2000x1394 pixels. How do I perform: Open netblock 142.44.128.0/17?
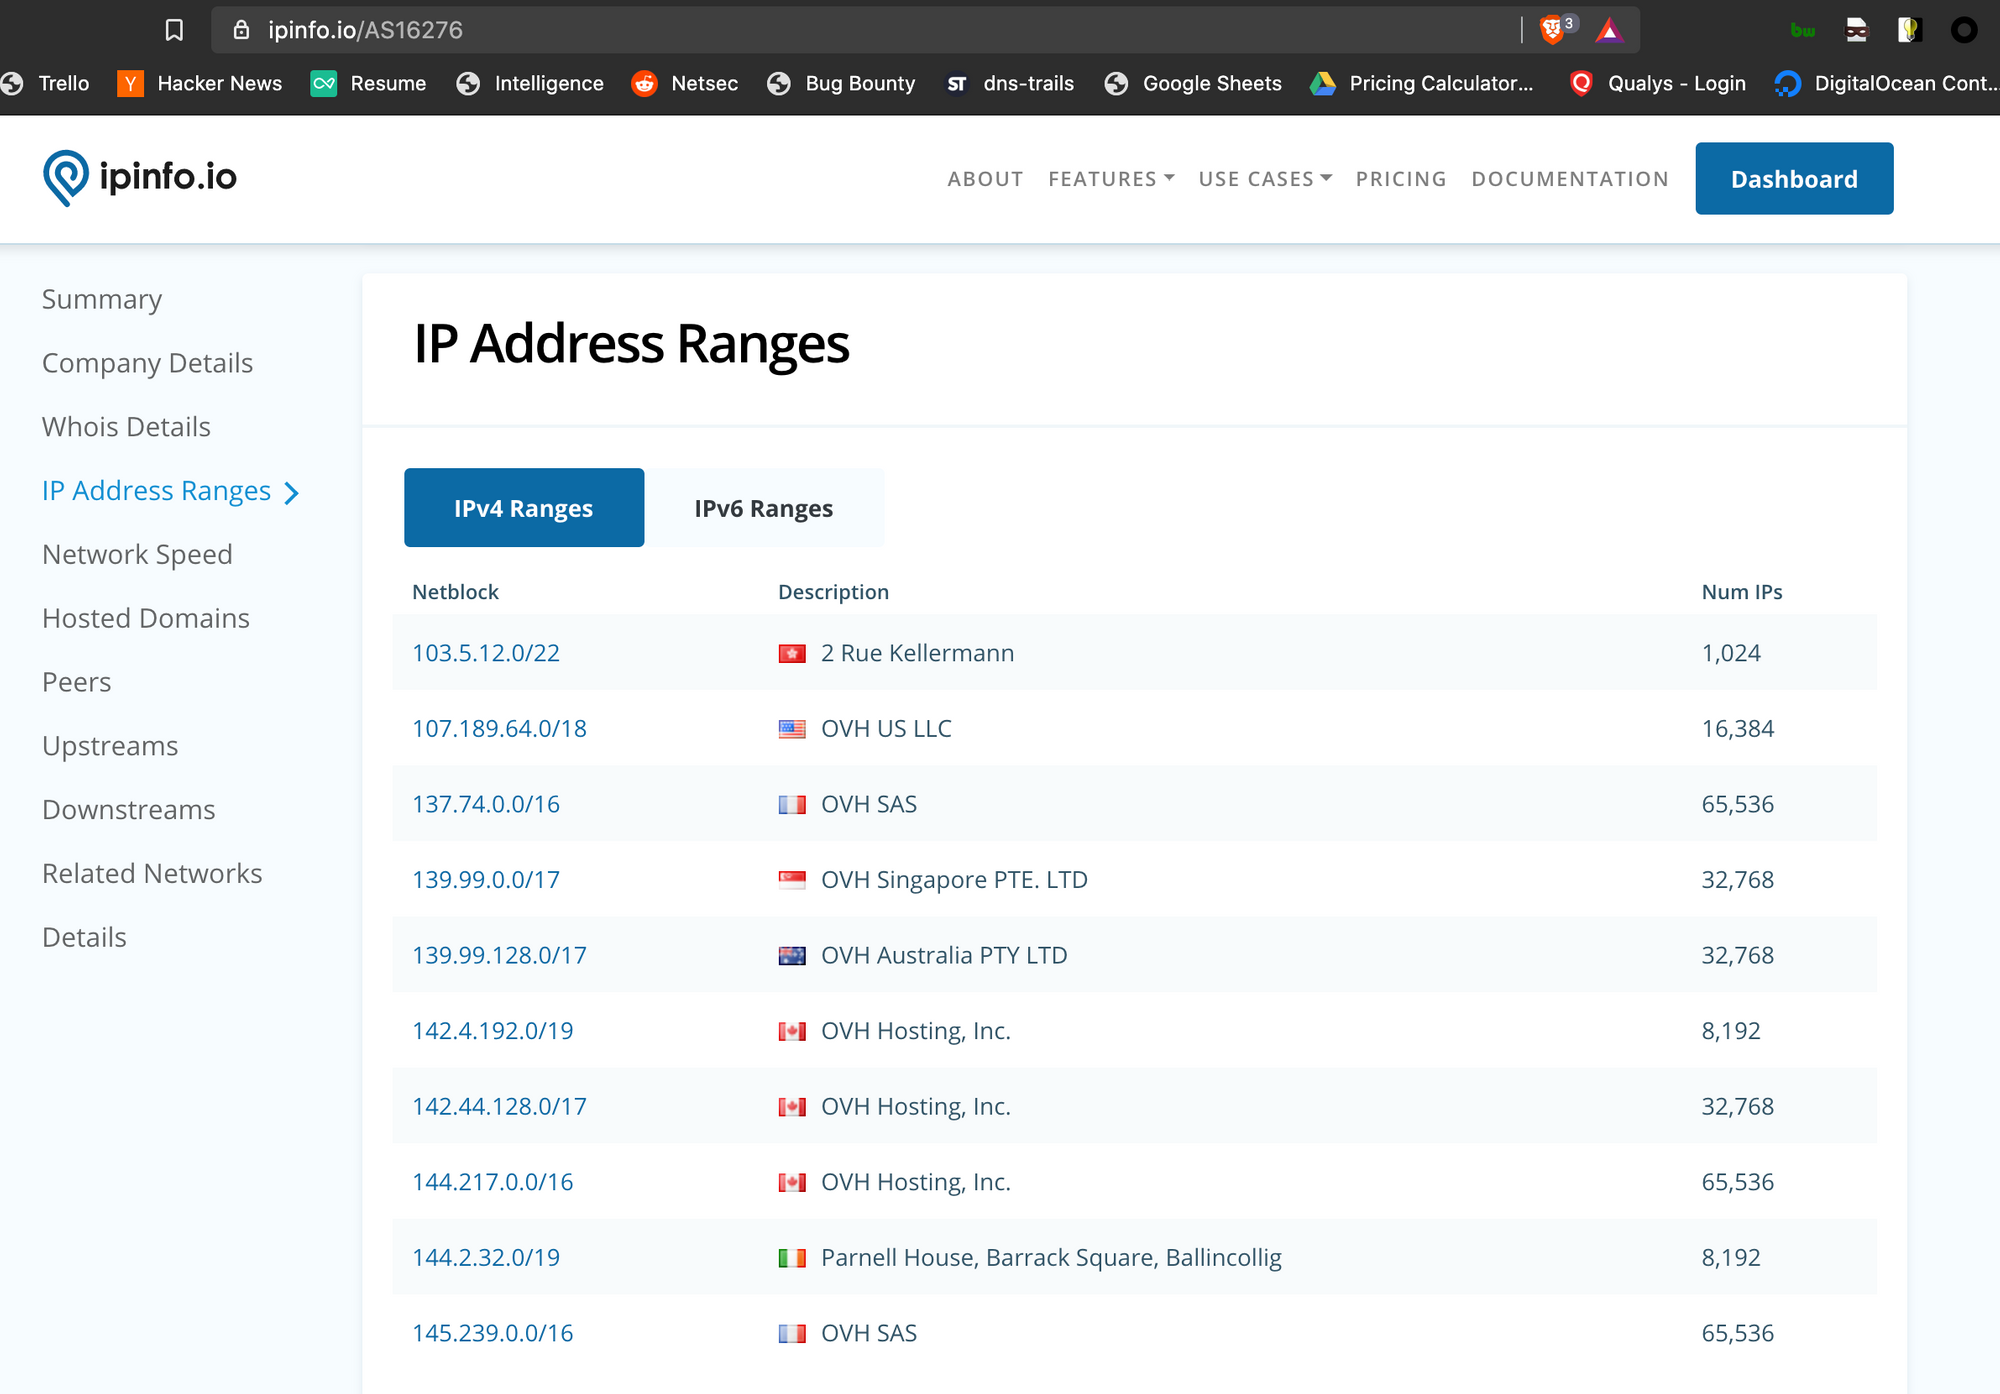(499, 1107)
